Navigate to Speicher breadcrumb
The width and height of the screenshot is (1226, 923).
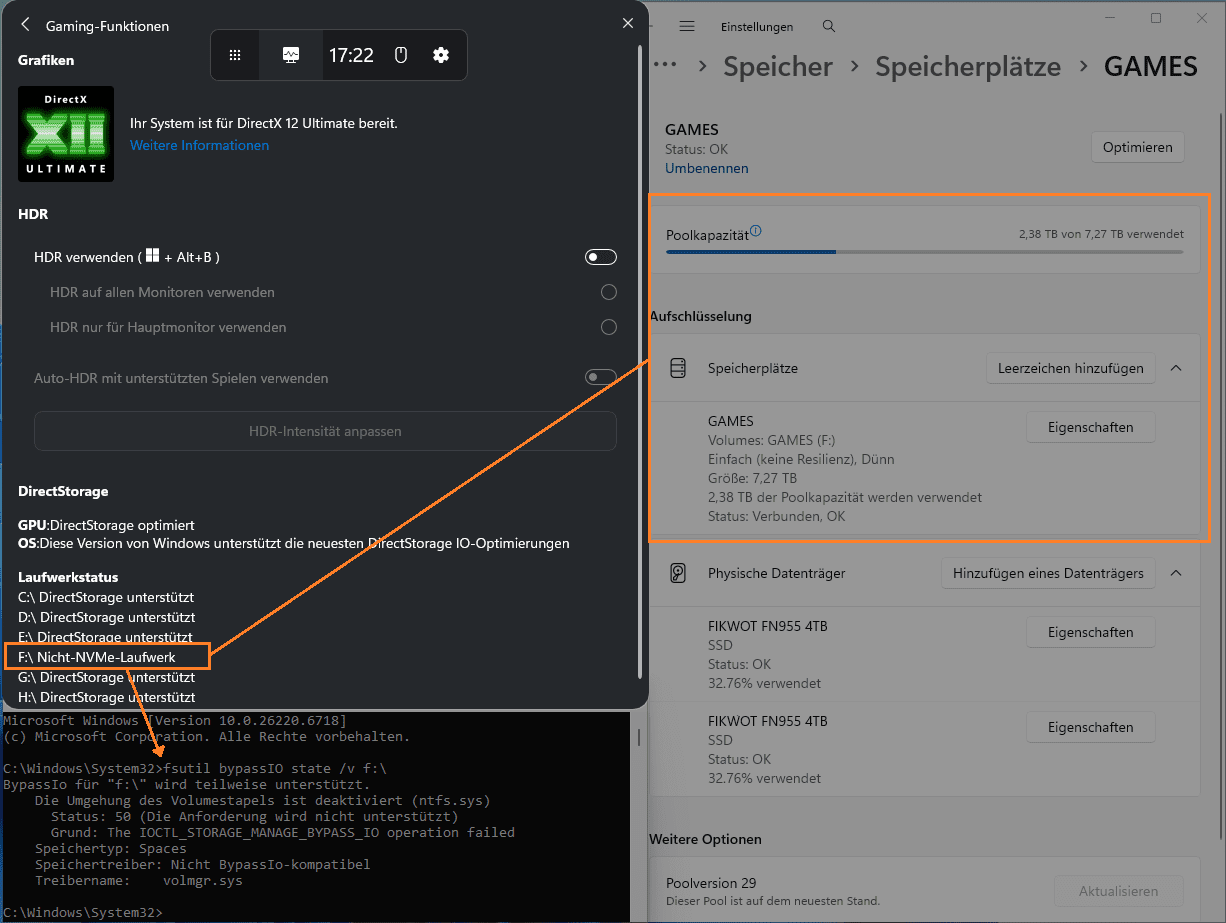[778, 67]
